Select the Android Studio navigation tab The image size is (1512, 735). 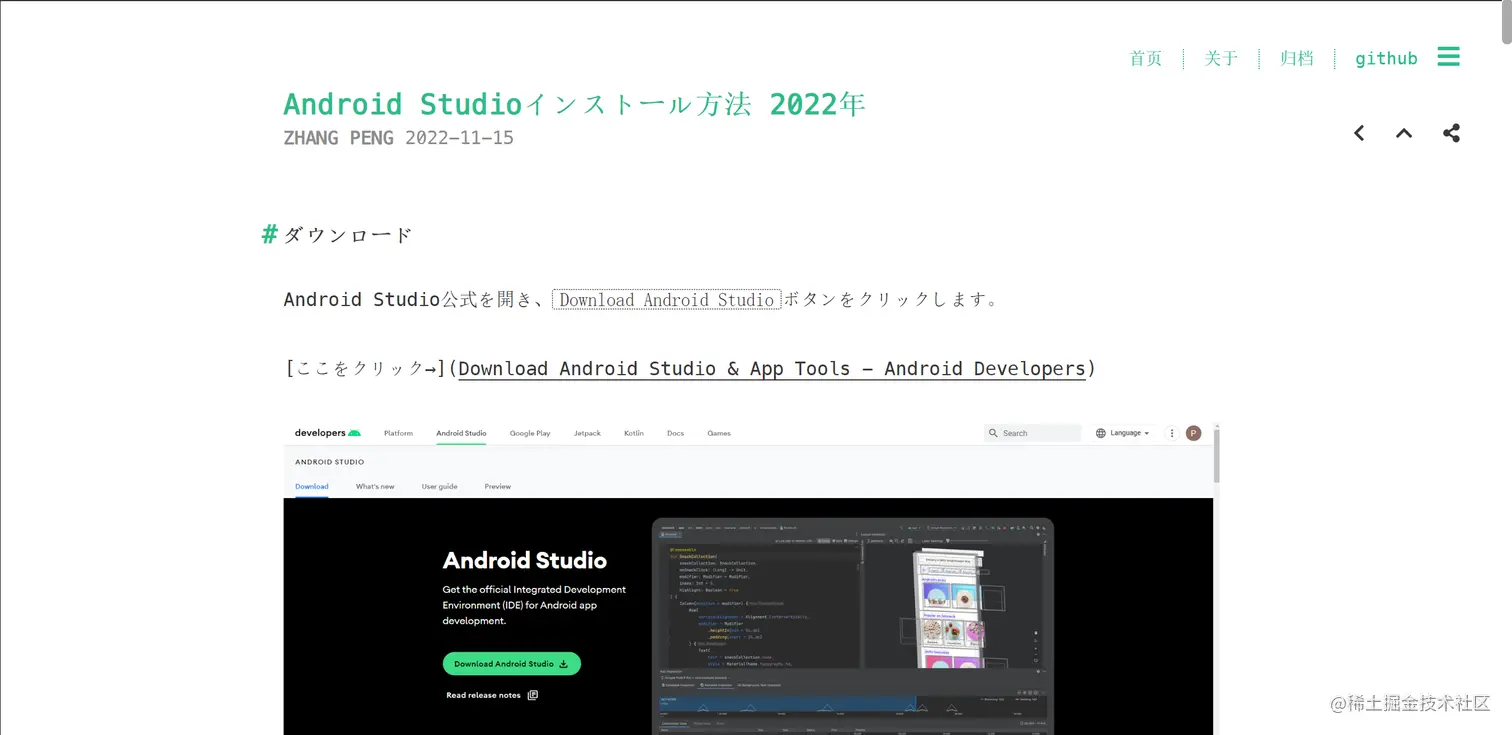461,432
